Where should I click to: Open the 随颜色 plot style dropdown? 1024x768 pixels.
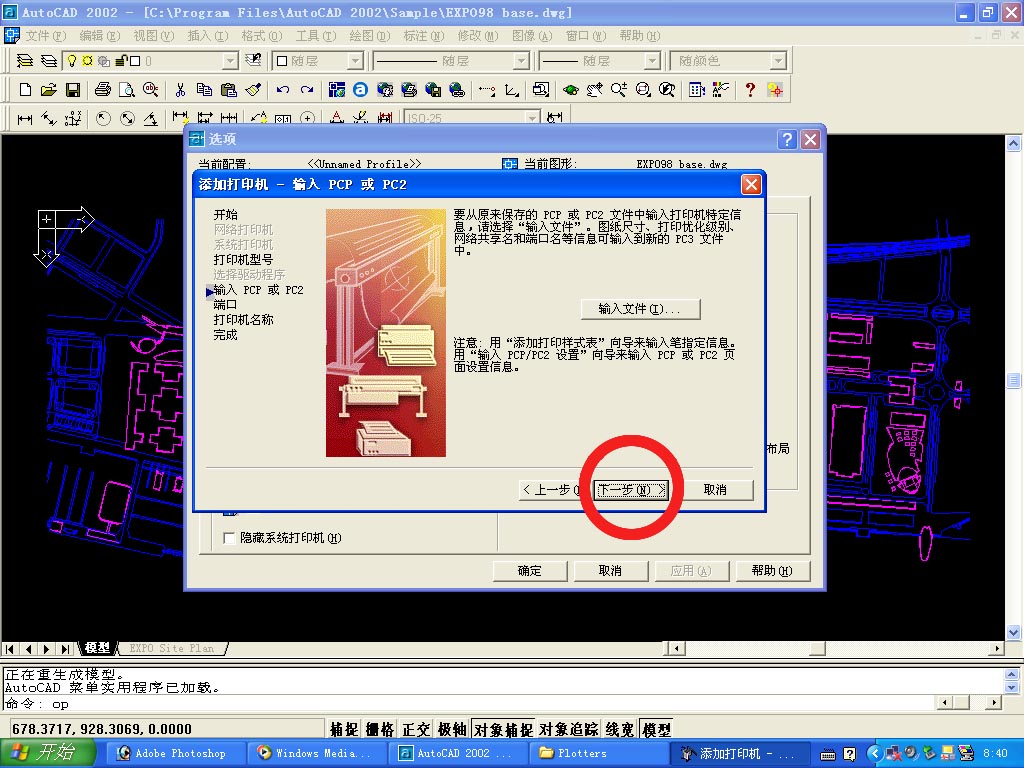[x=777, y=61]
